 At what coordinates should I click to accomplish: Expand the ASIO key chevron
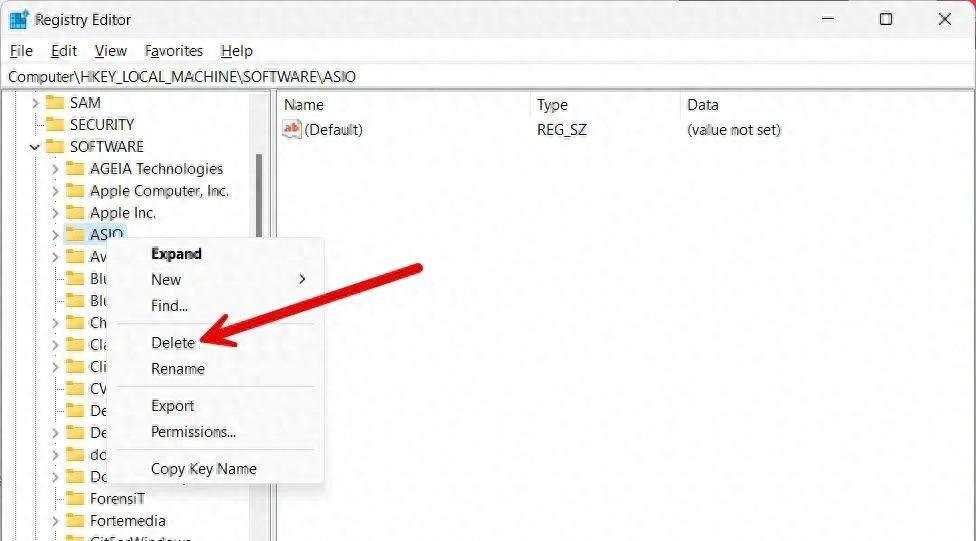tap(55, 235)
